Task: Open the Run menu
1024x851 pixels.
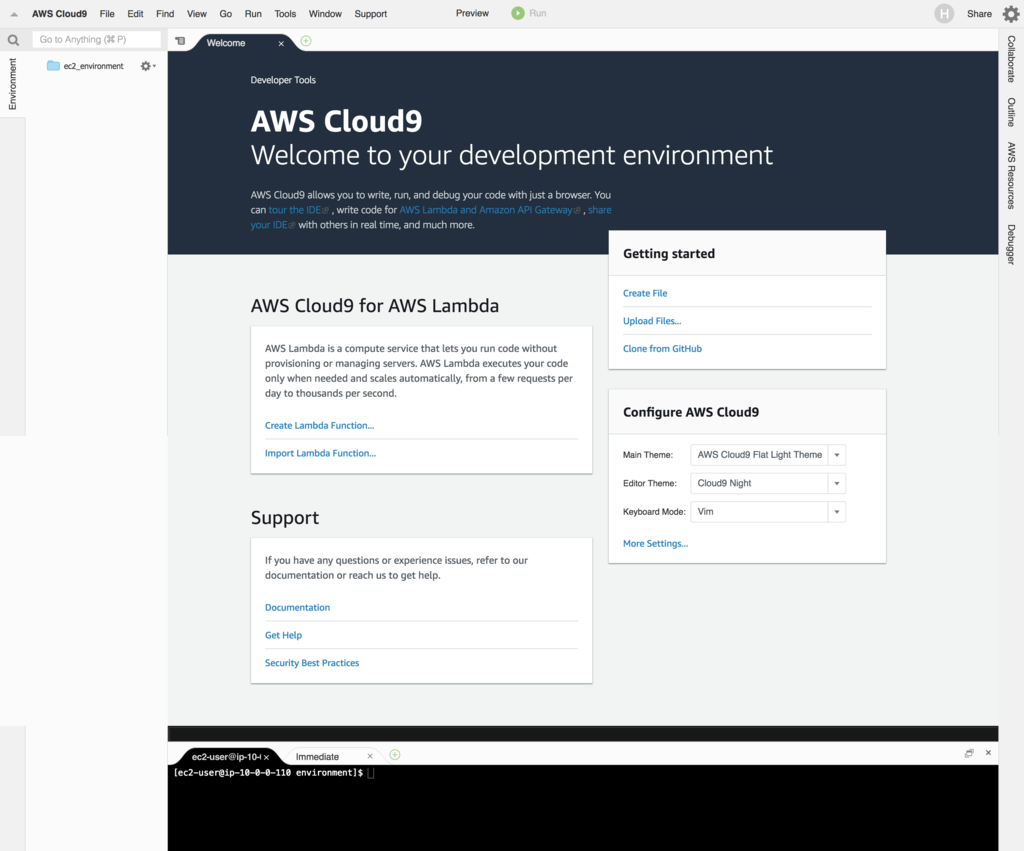Action: [x=253, y=14]
